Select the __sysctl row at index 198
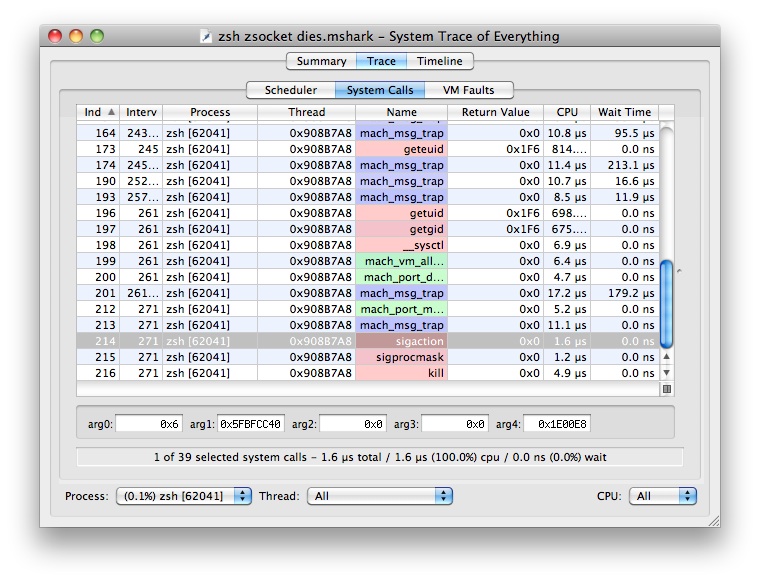The image size is (760, 582). [x=368, y=245]
